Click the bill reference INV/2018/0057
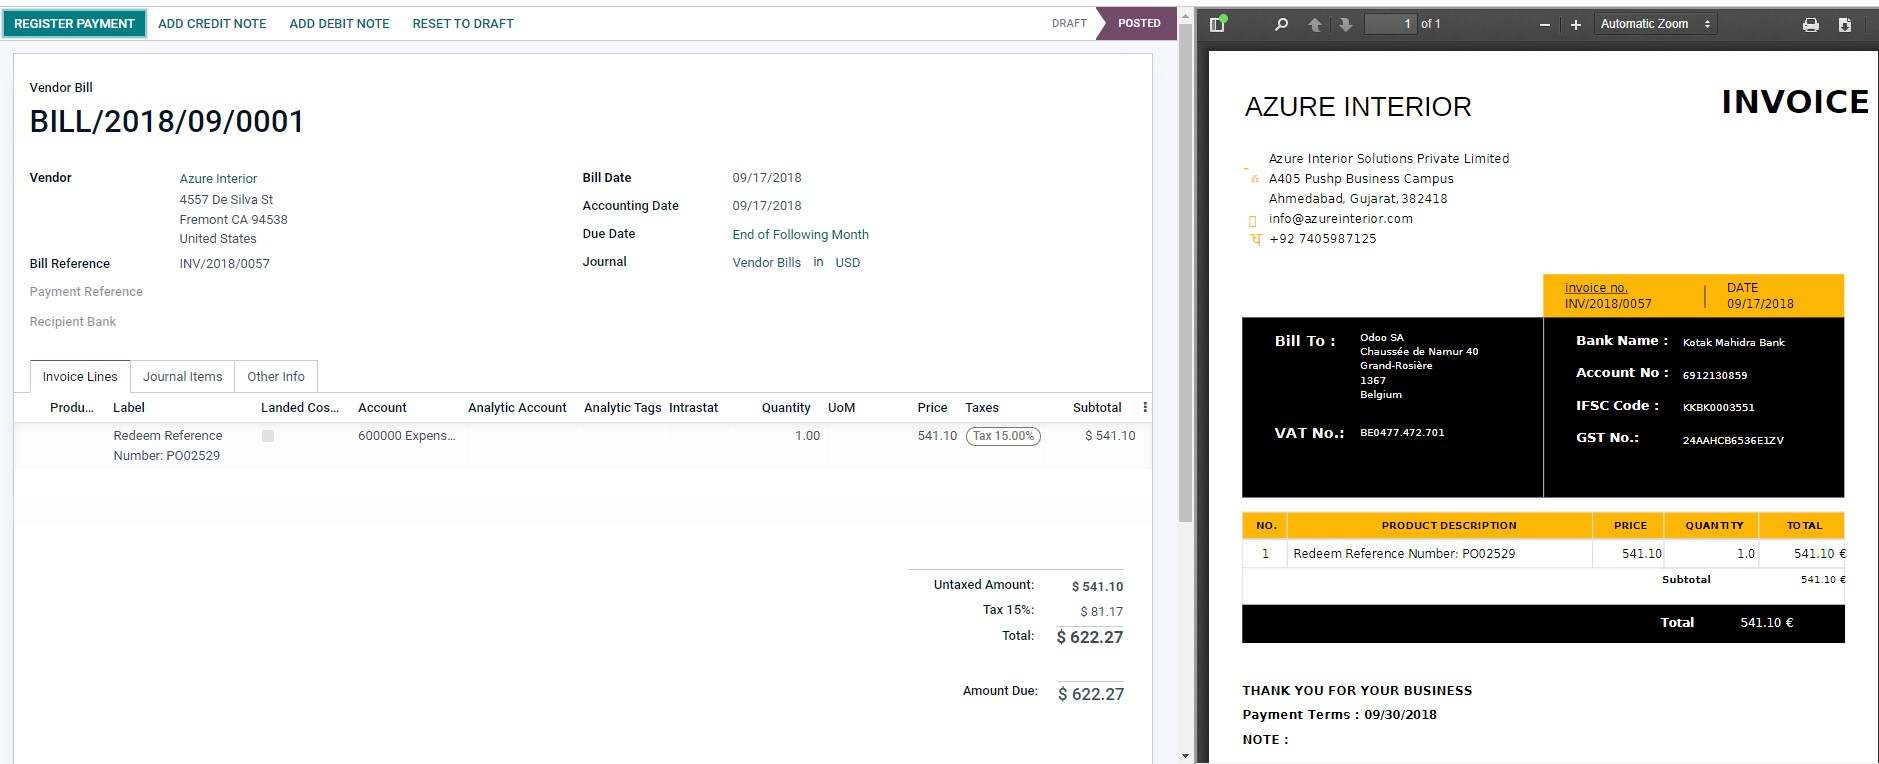 (224, 264)
